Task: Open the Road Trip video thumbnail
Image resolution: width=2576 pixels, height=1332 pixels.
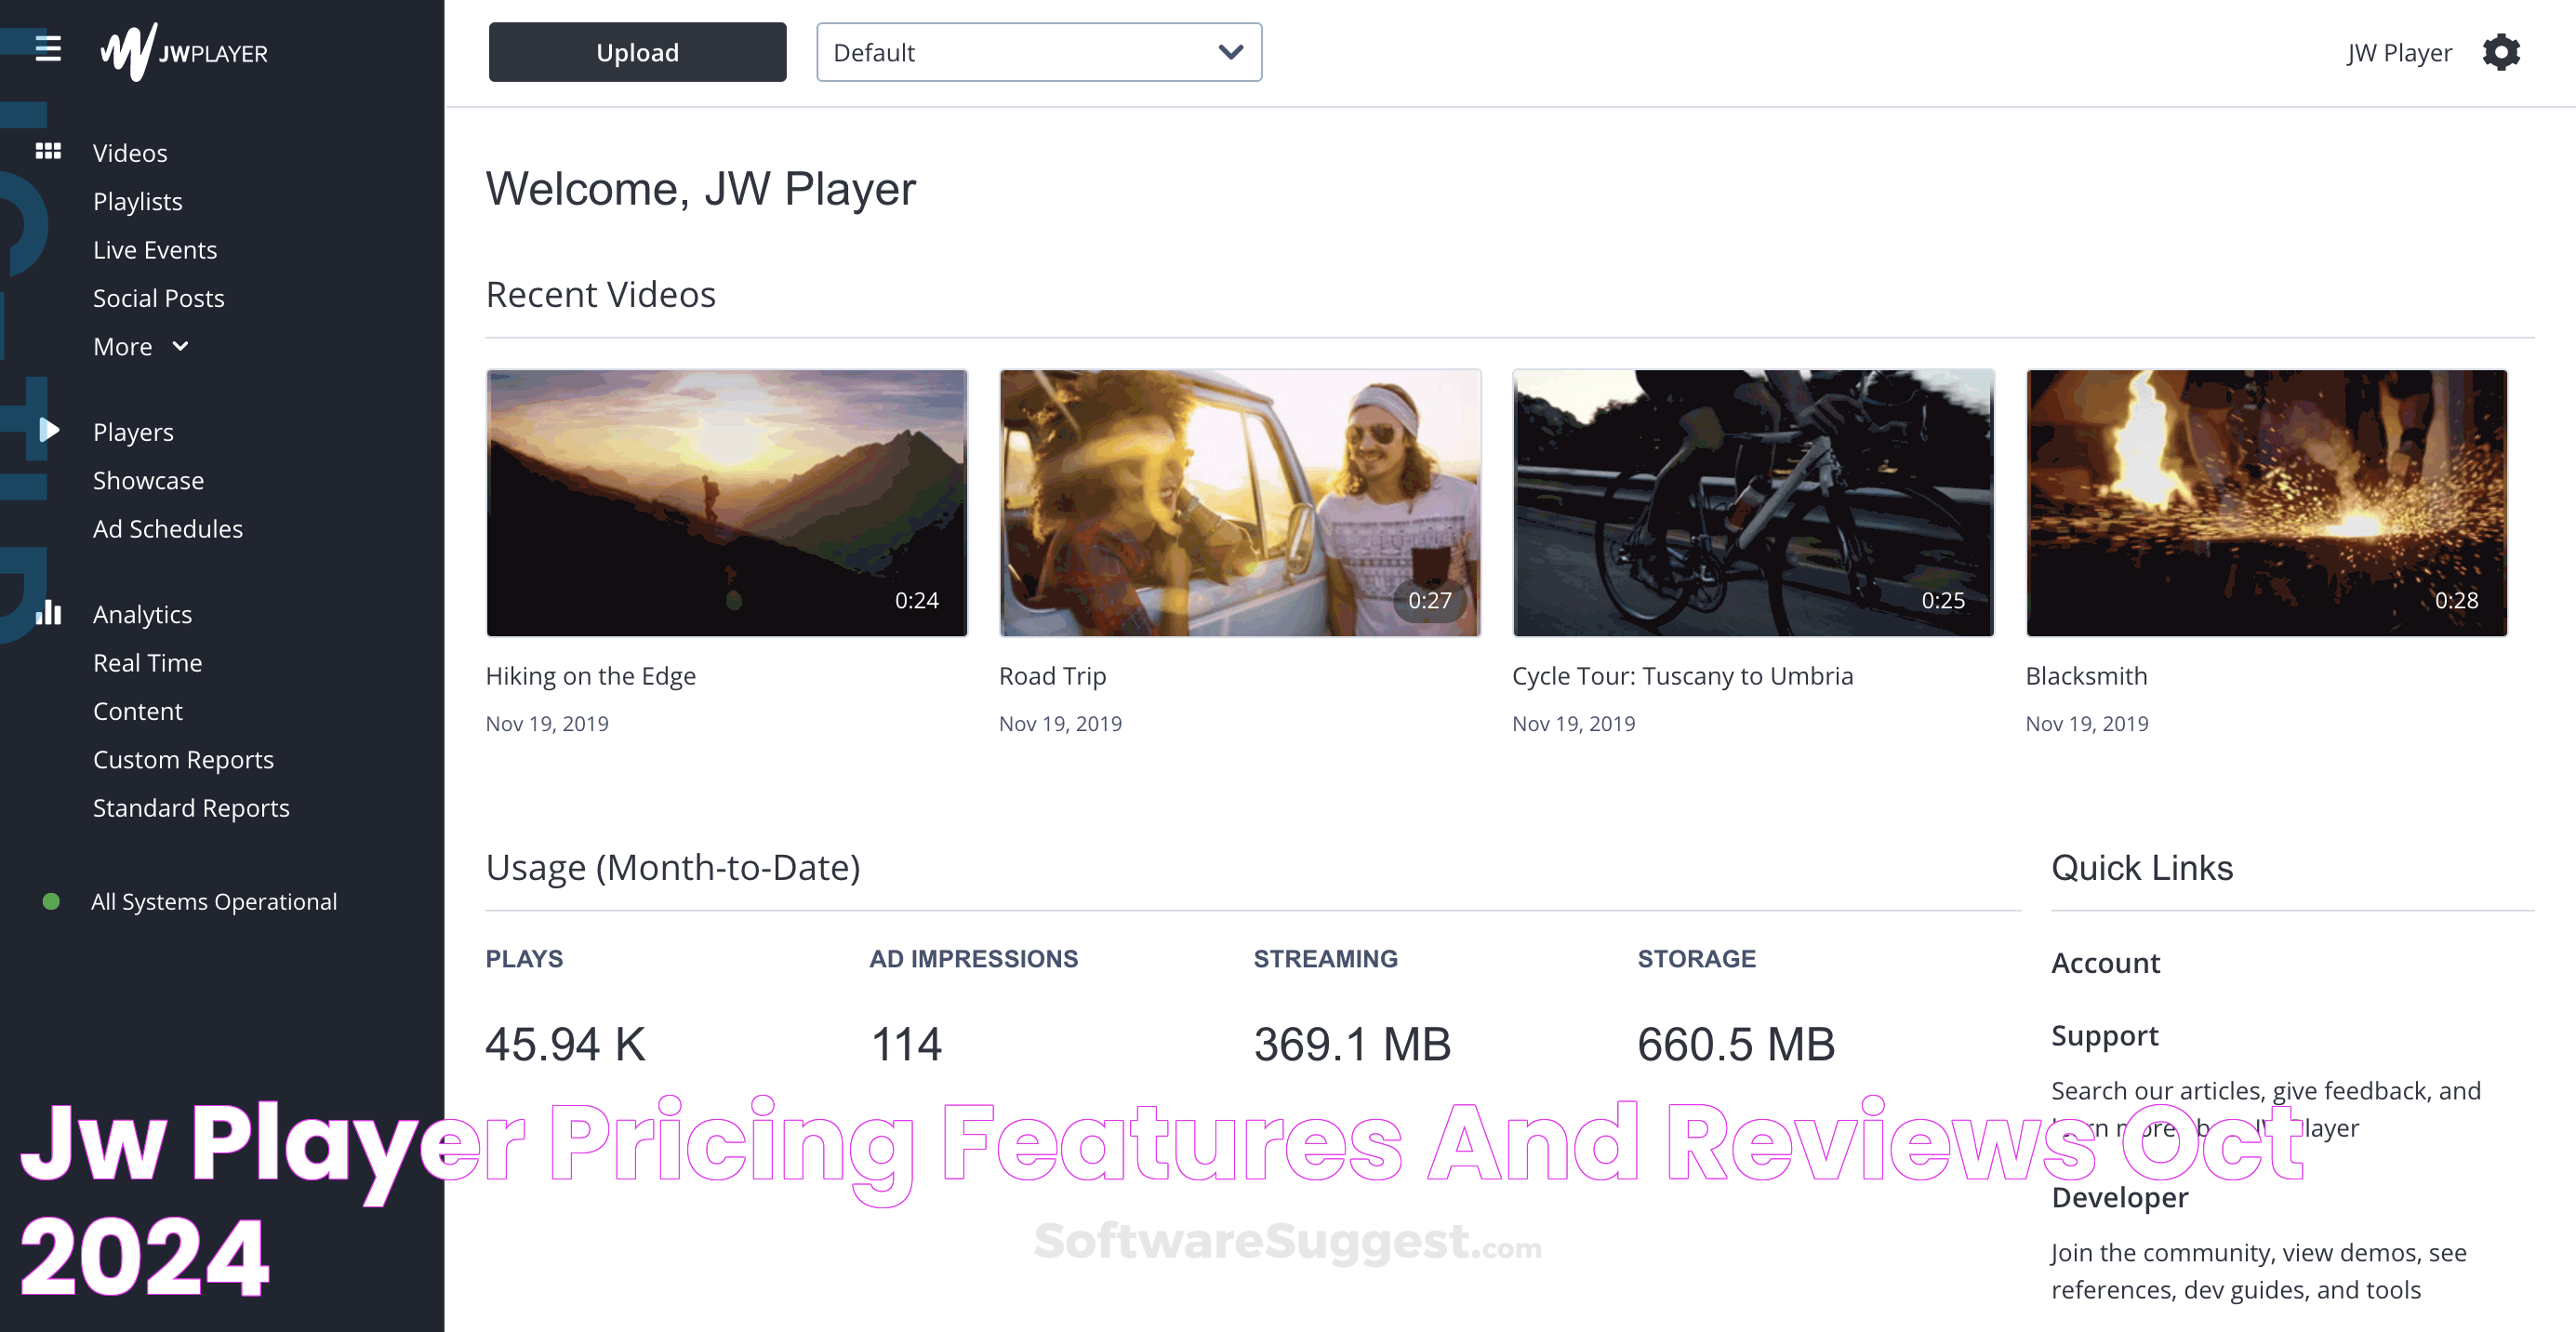Action: point(1240,503)
